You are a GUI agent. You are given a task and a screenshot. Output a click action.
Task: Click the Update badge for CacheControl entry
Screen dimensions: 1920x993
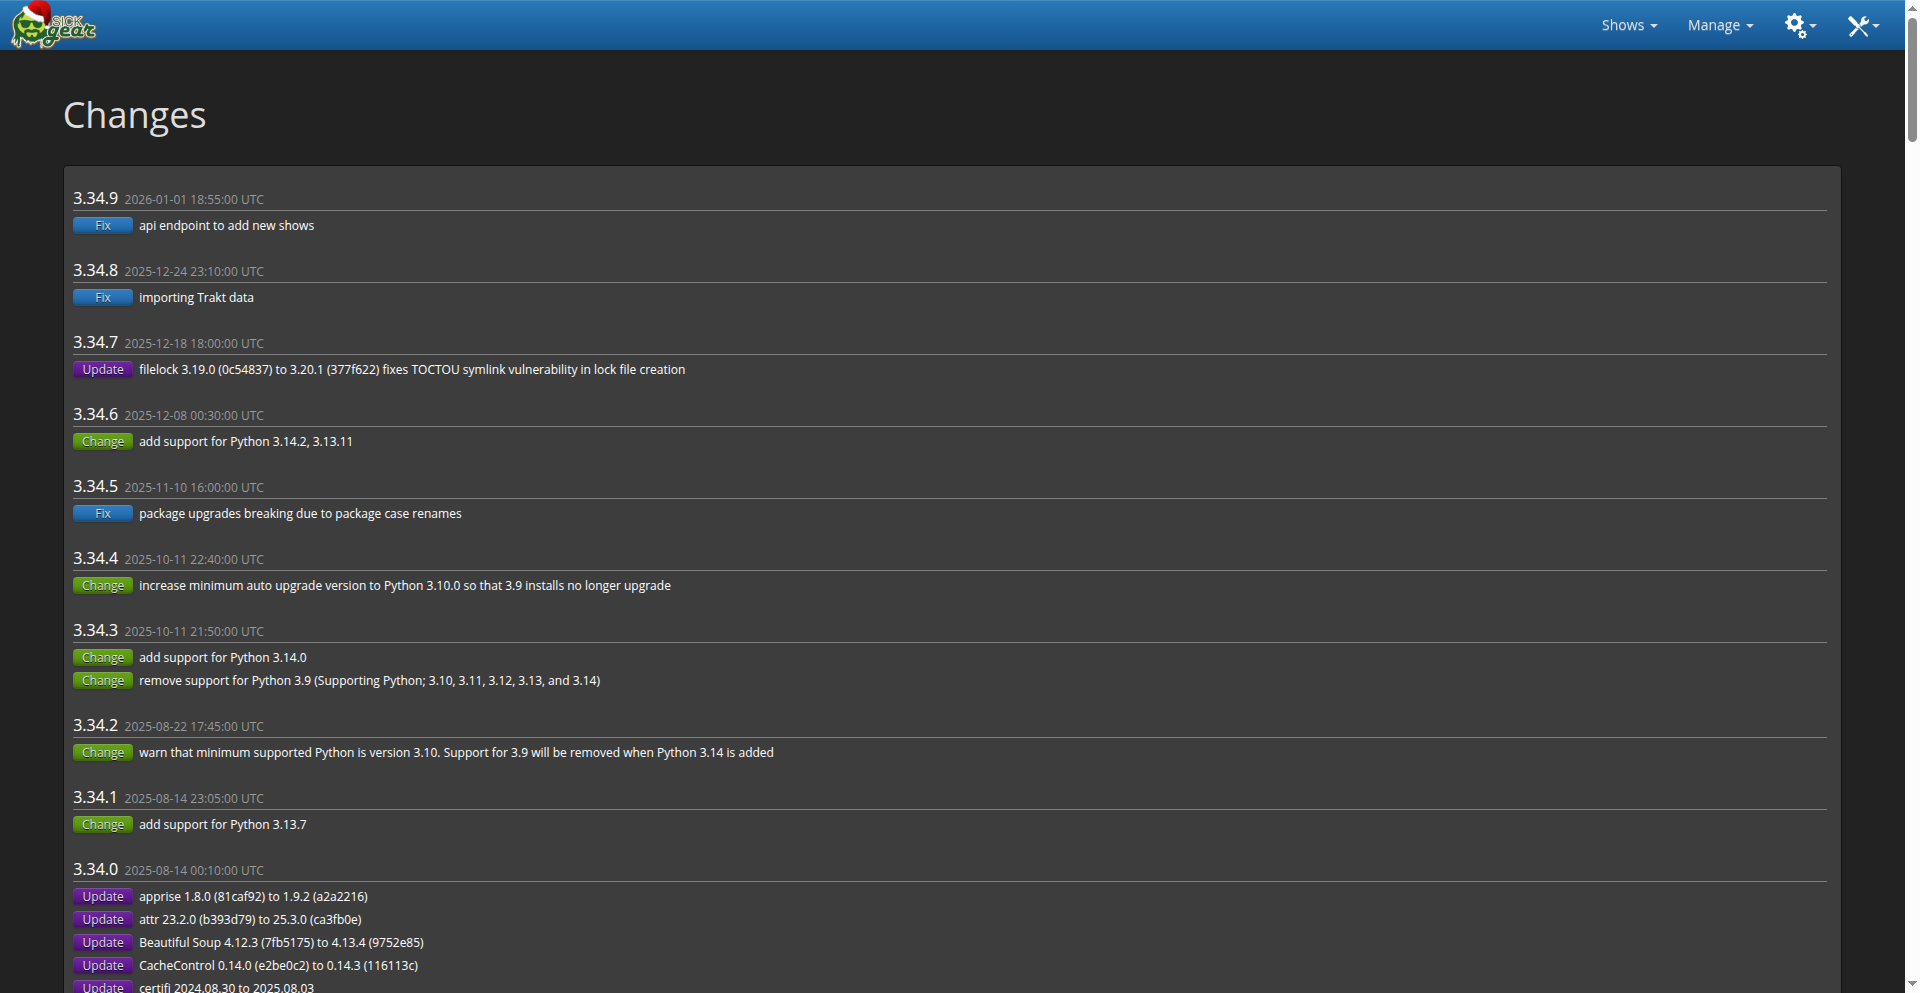coord(103,966)
